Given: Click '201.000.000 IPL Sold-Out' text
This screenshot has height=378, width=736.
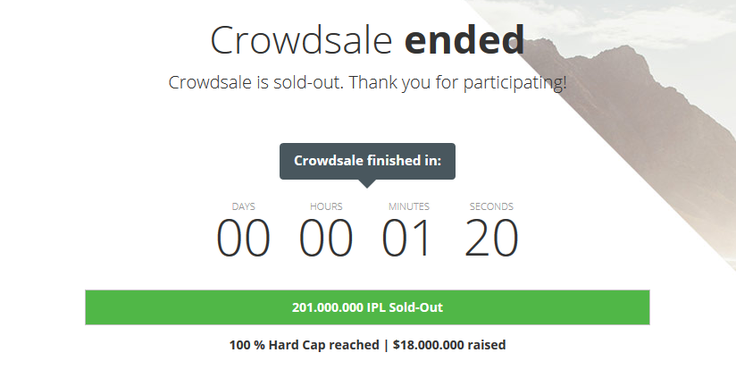Looking at the screenshot, I should point(368,308).
